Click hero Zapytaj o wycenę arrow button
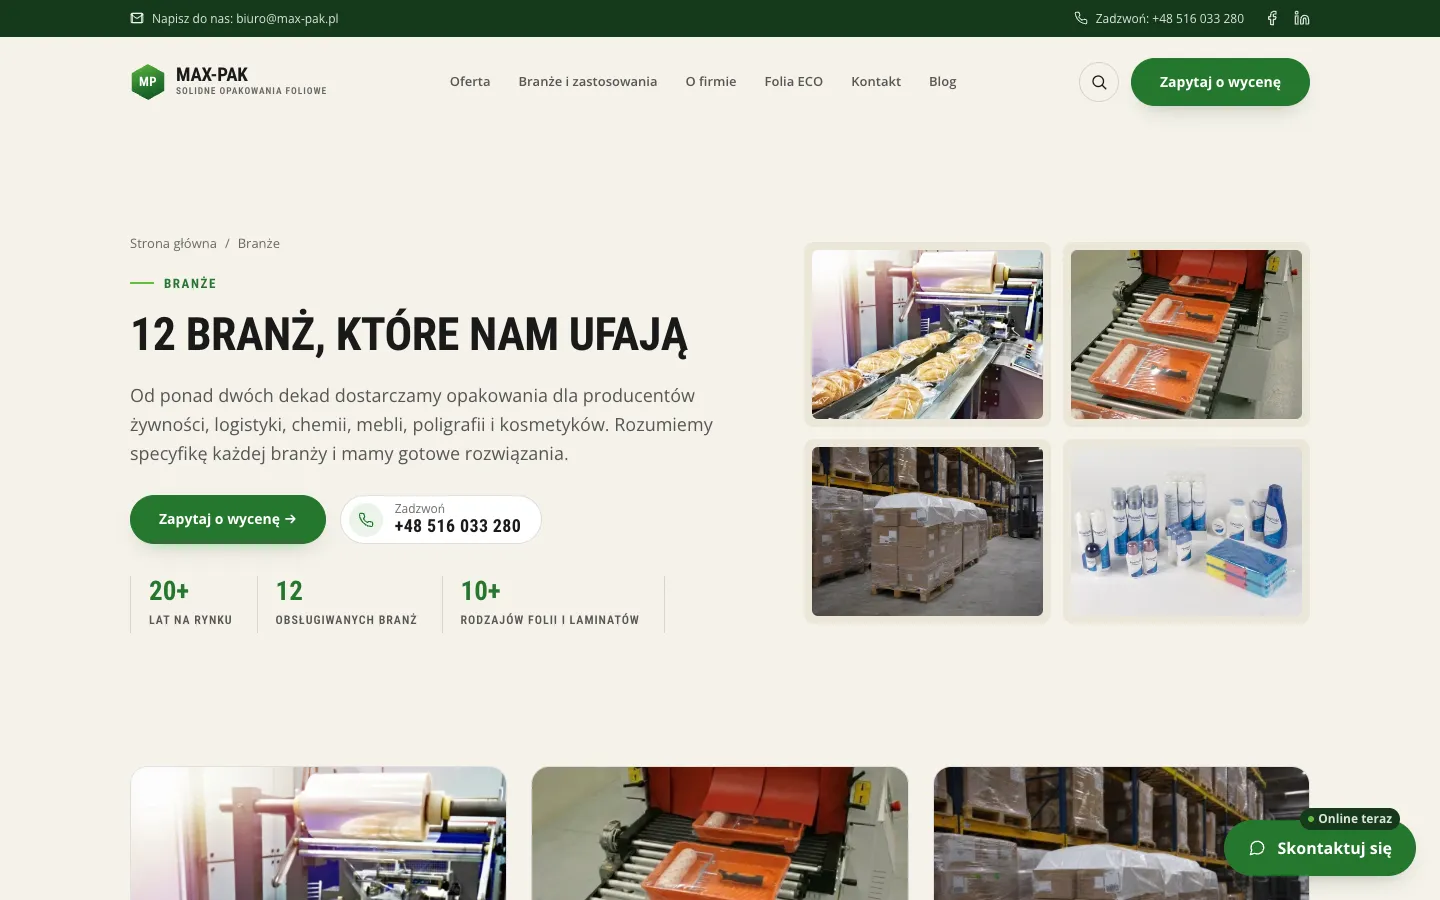 [x=228, y=519]
